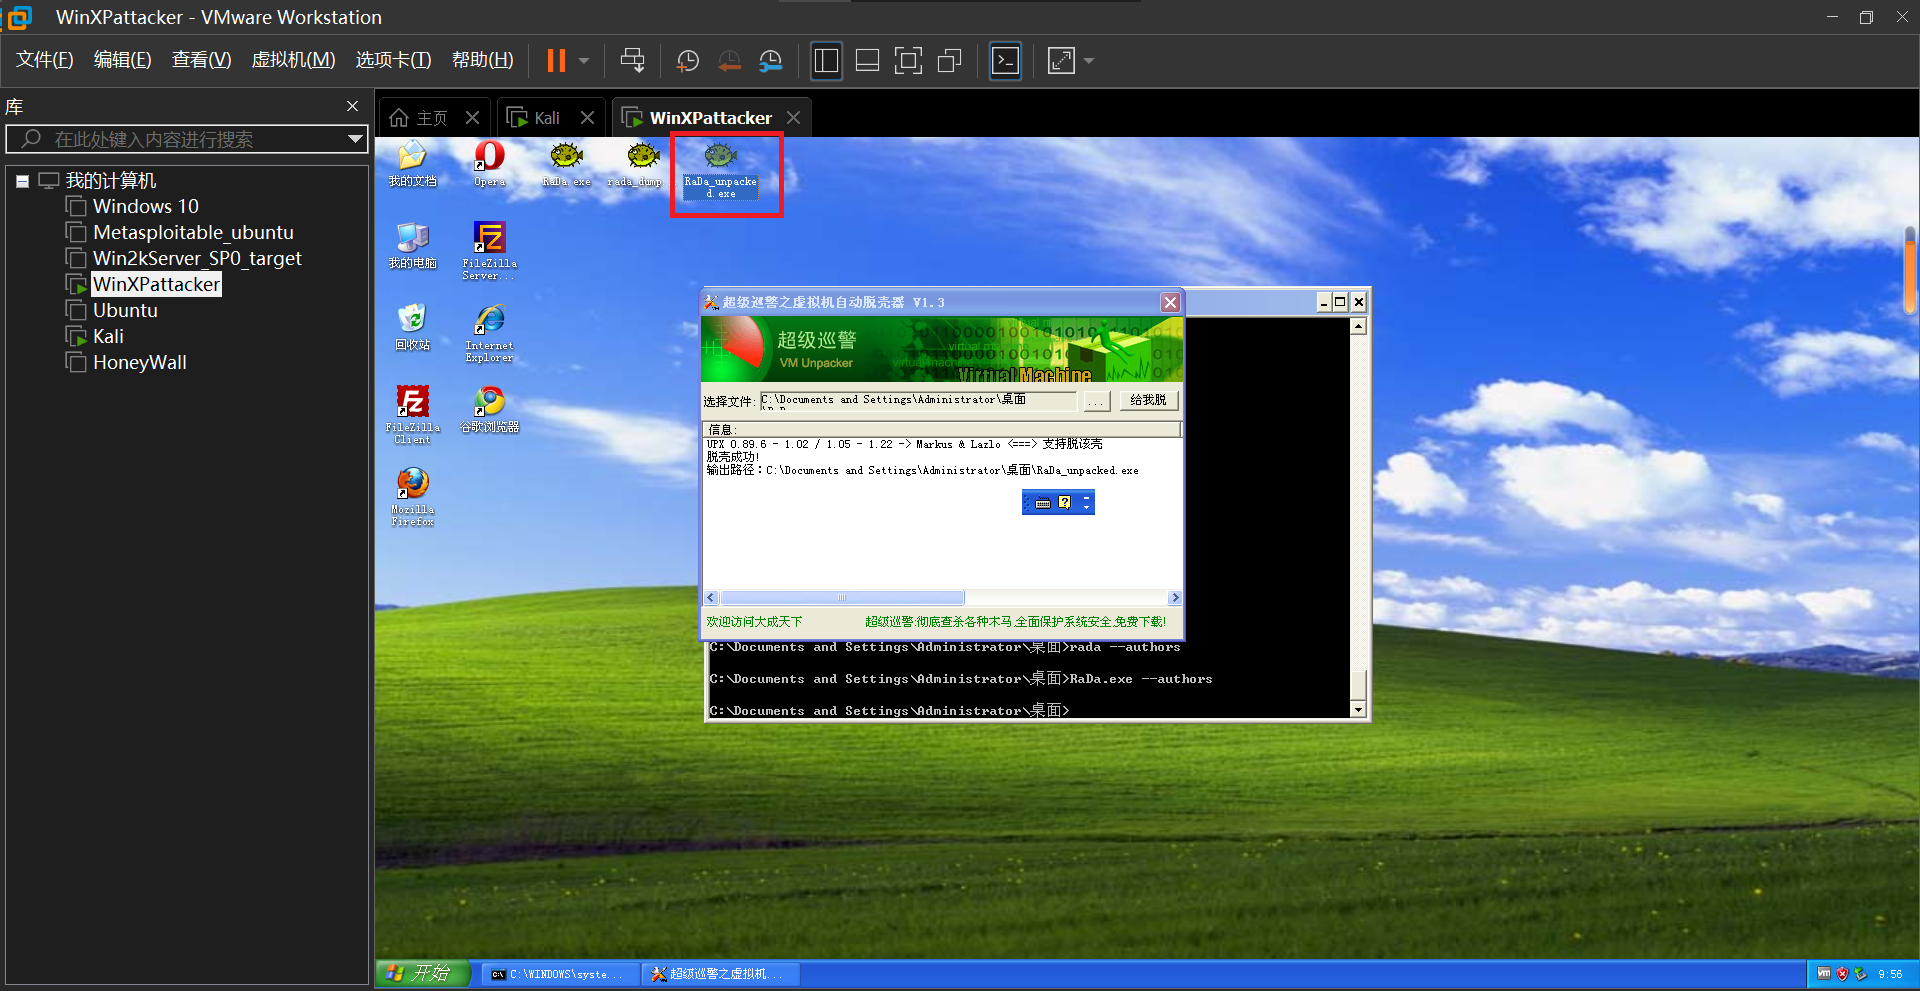Close the 主页 tab

coord(473,118)
